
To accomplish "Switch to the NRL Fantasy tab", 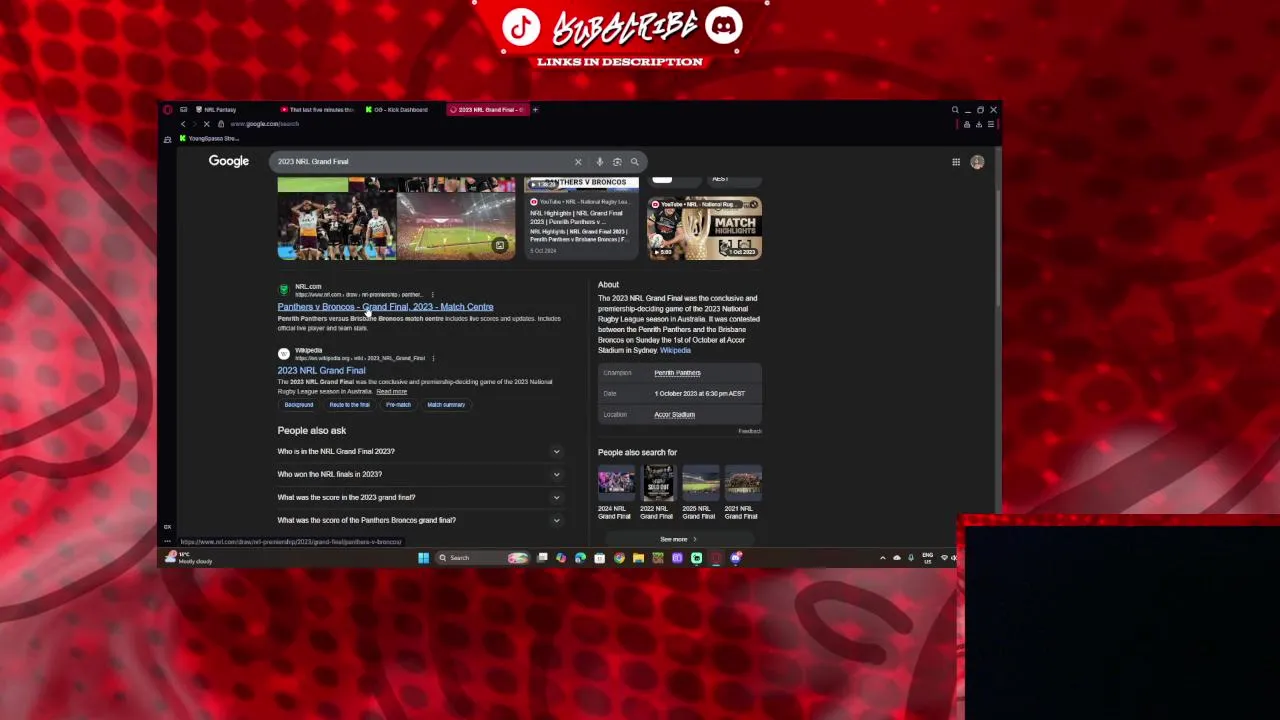I will coord(217,110).
